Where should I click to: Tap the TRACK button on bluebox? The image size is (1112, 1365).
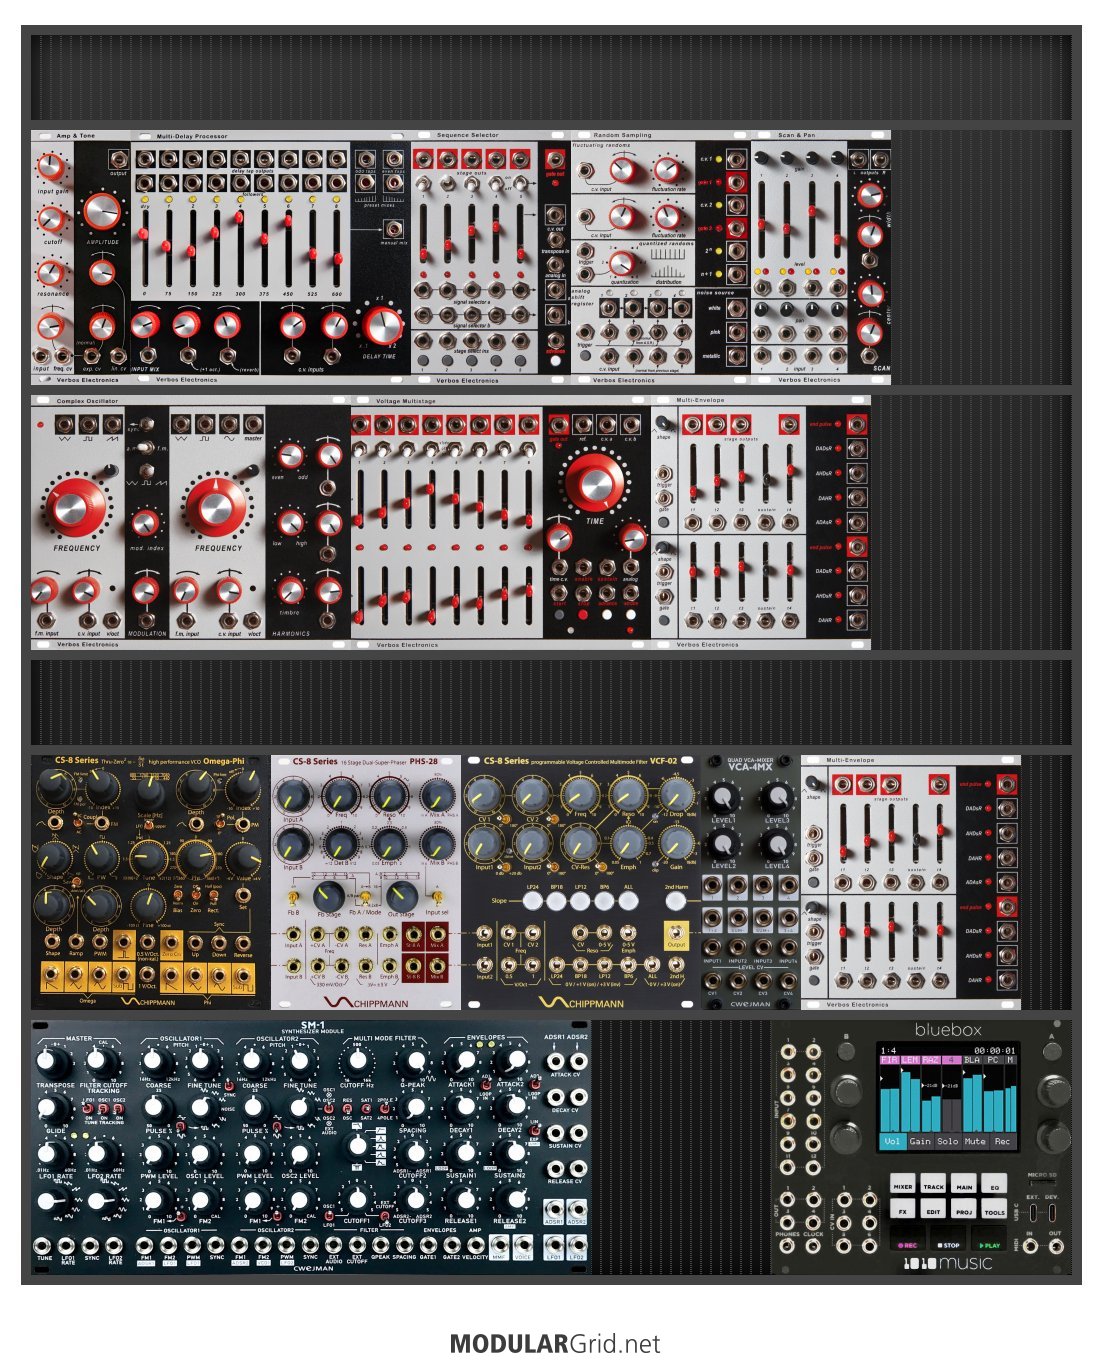pos(933,1183)
